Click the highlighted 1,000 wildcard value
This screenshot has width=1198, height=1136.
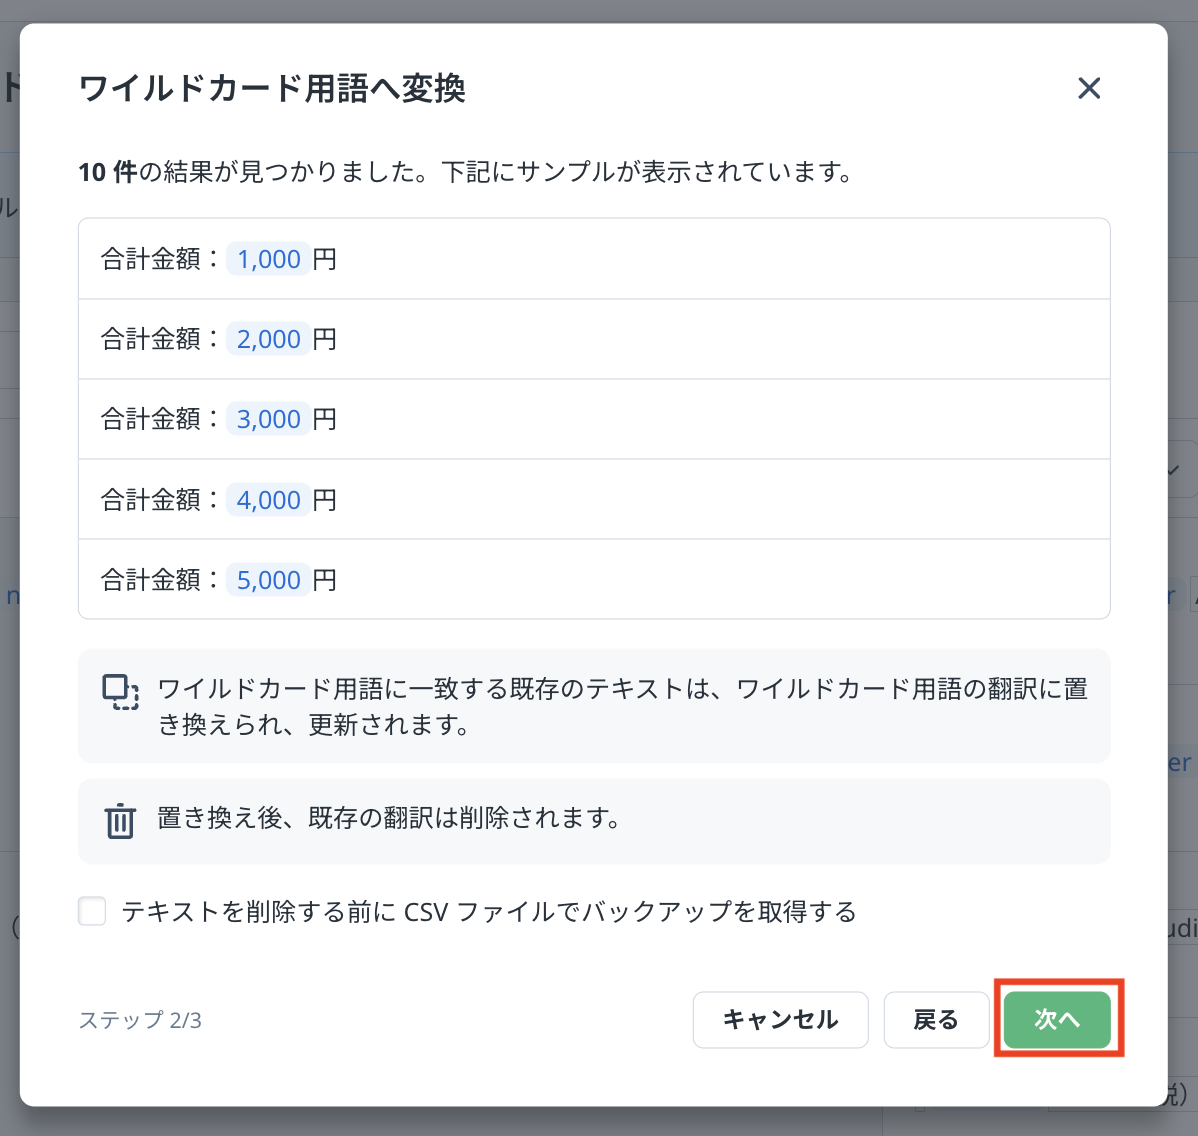tap(268, 260)
